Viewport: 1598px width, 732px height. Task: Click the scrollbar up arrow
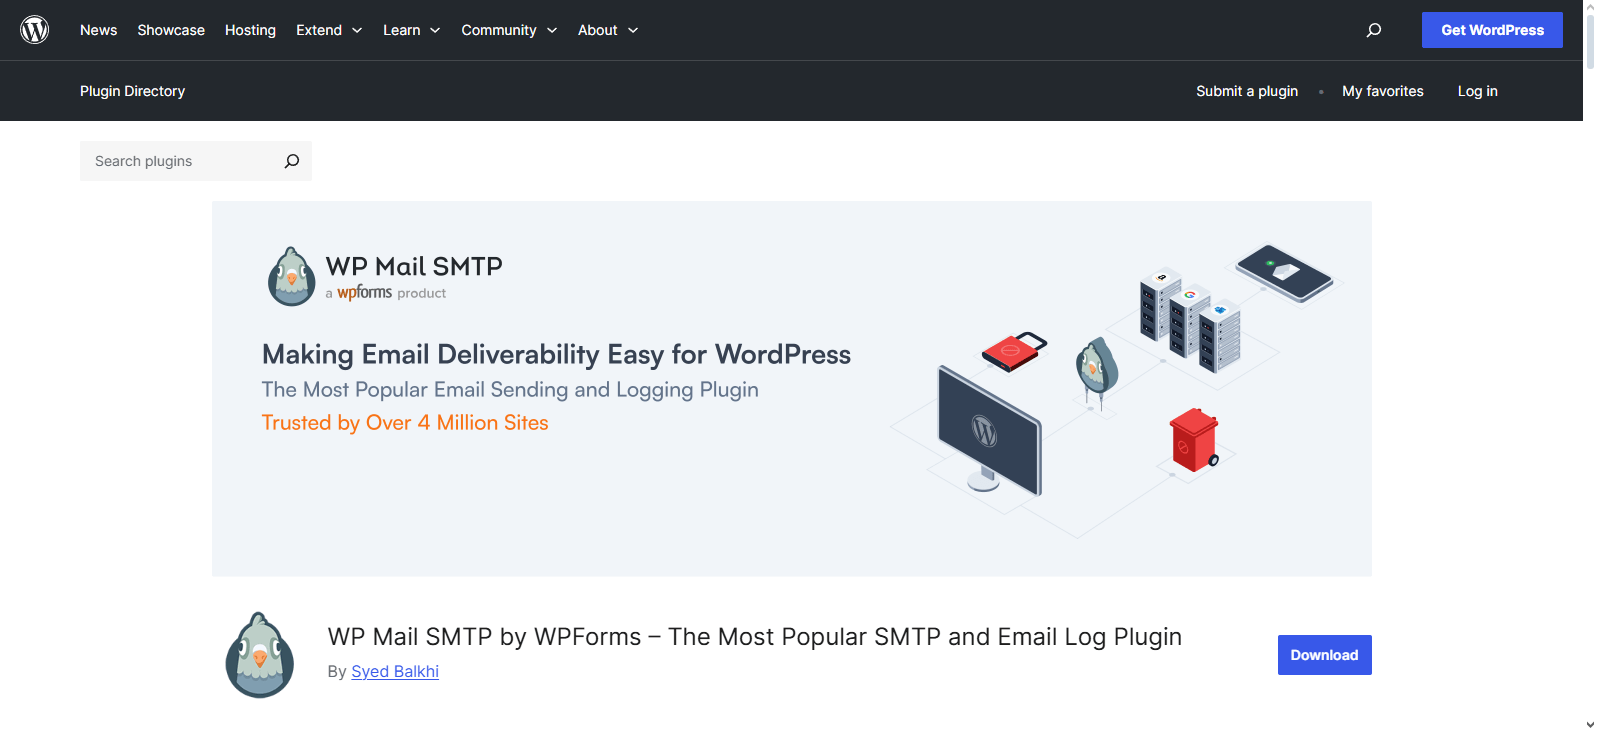[1590, 7]
